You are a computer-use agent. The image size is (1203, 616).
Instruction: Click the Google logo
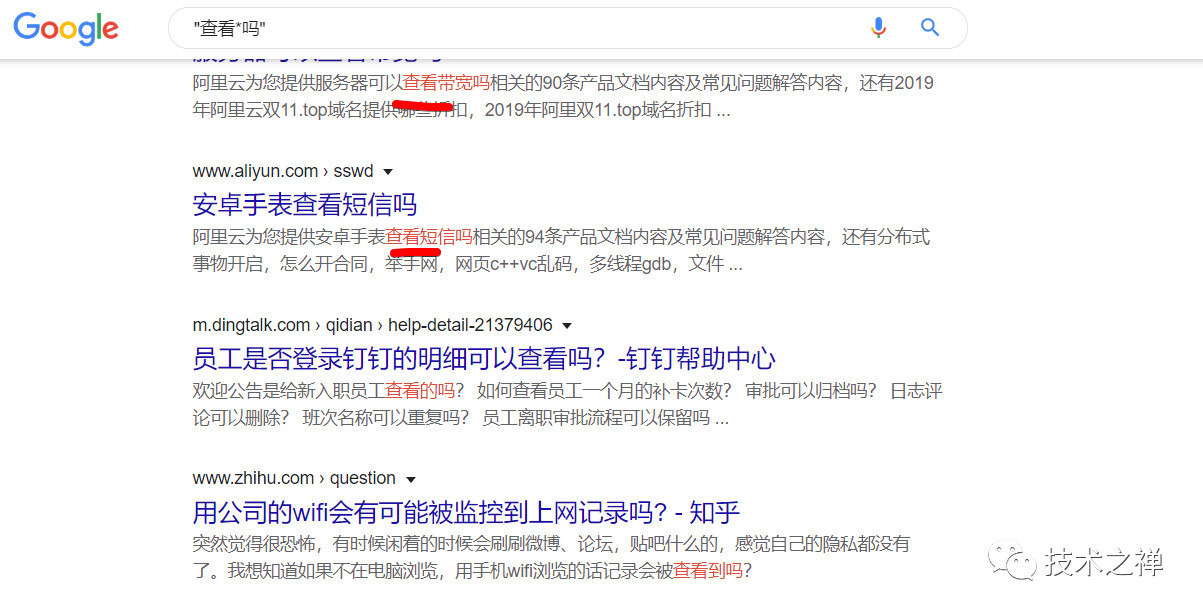pos(66,29)
